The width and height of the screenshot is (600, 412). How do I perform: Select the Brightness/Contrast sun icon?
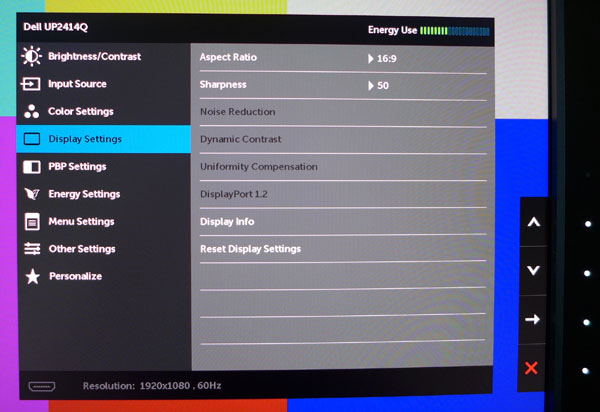pyautogui.click(x=31, y=56)
